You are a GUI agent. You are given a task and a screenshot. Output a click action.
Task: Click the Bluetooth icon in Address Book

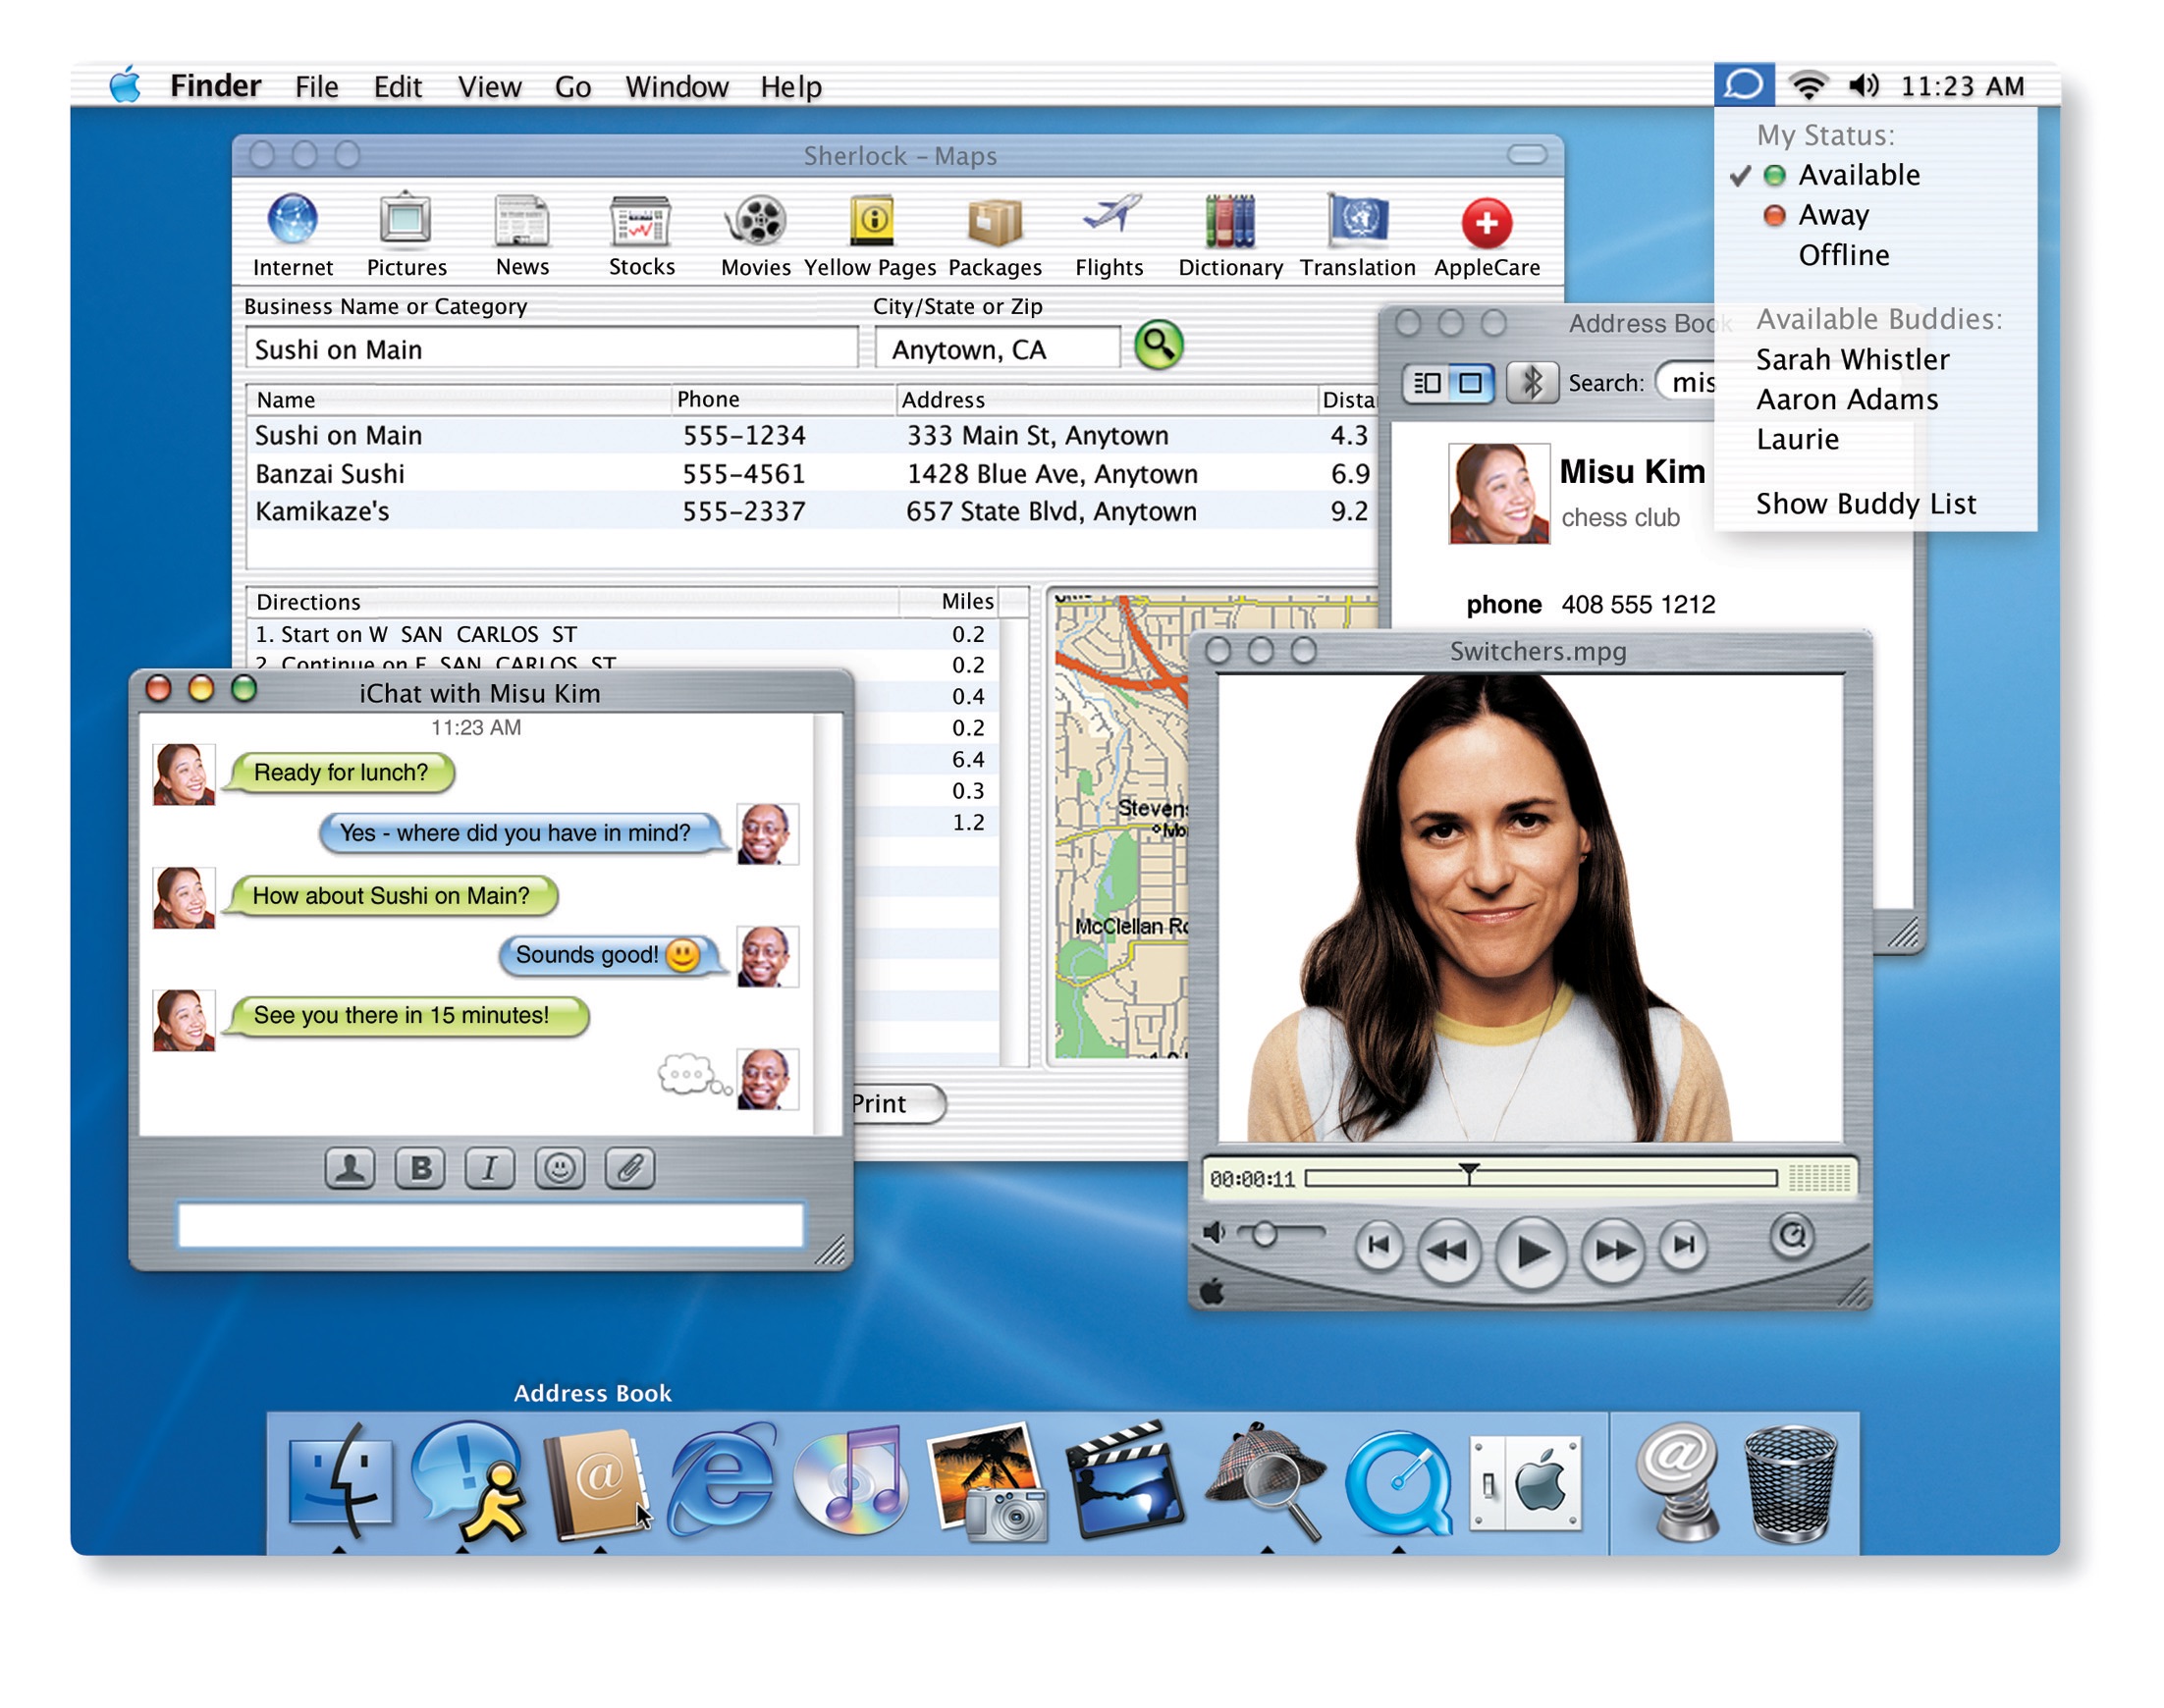1533,383
